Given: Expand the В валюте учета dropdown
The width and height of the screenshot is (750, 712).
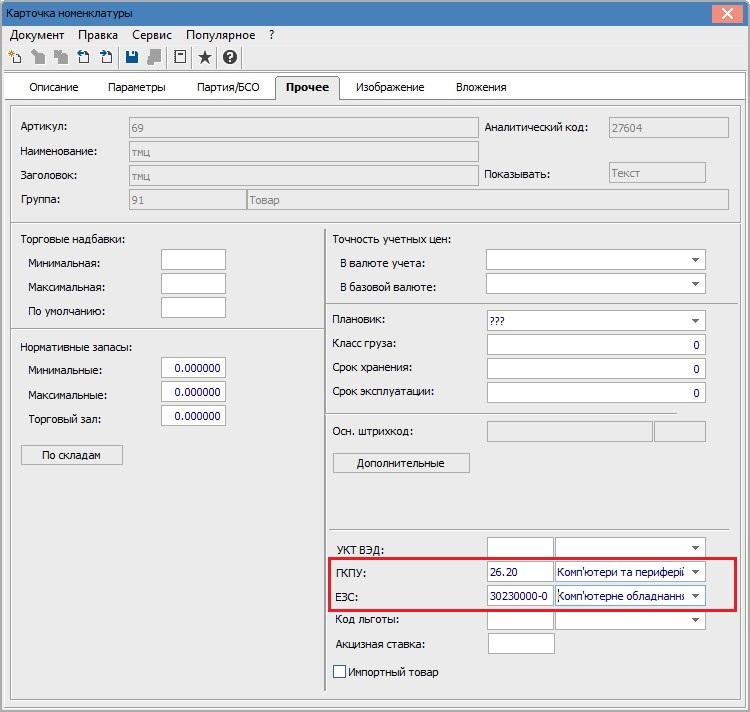Looking at the screenshot, I should pos(695,260).
